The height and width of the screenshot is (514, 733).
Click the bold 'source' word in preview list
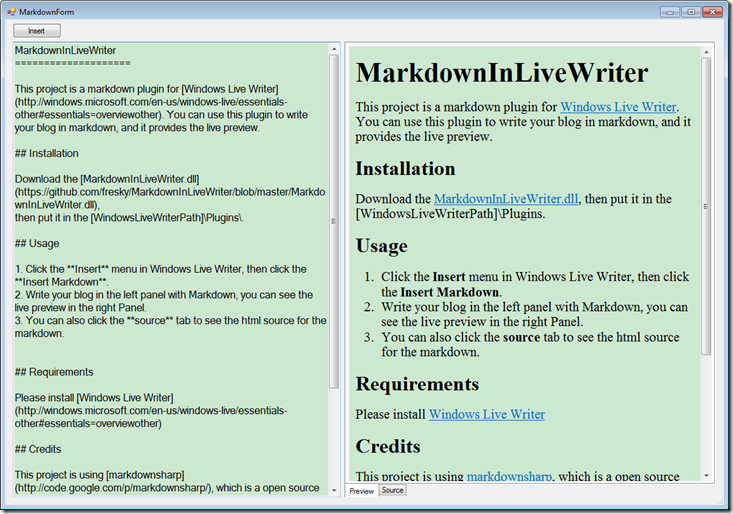(521, 337)
